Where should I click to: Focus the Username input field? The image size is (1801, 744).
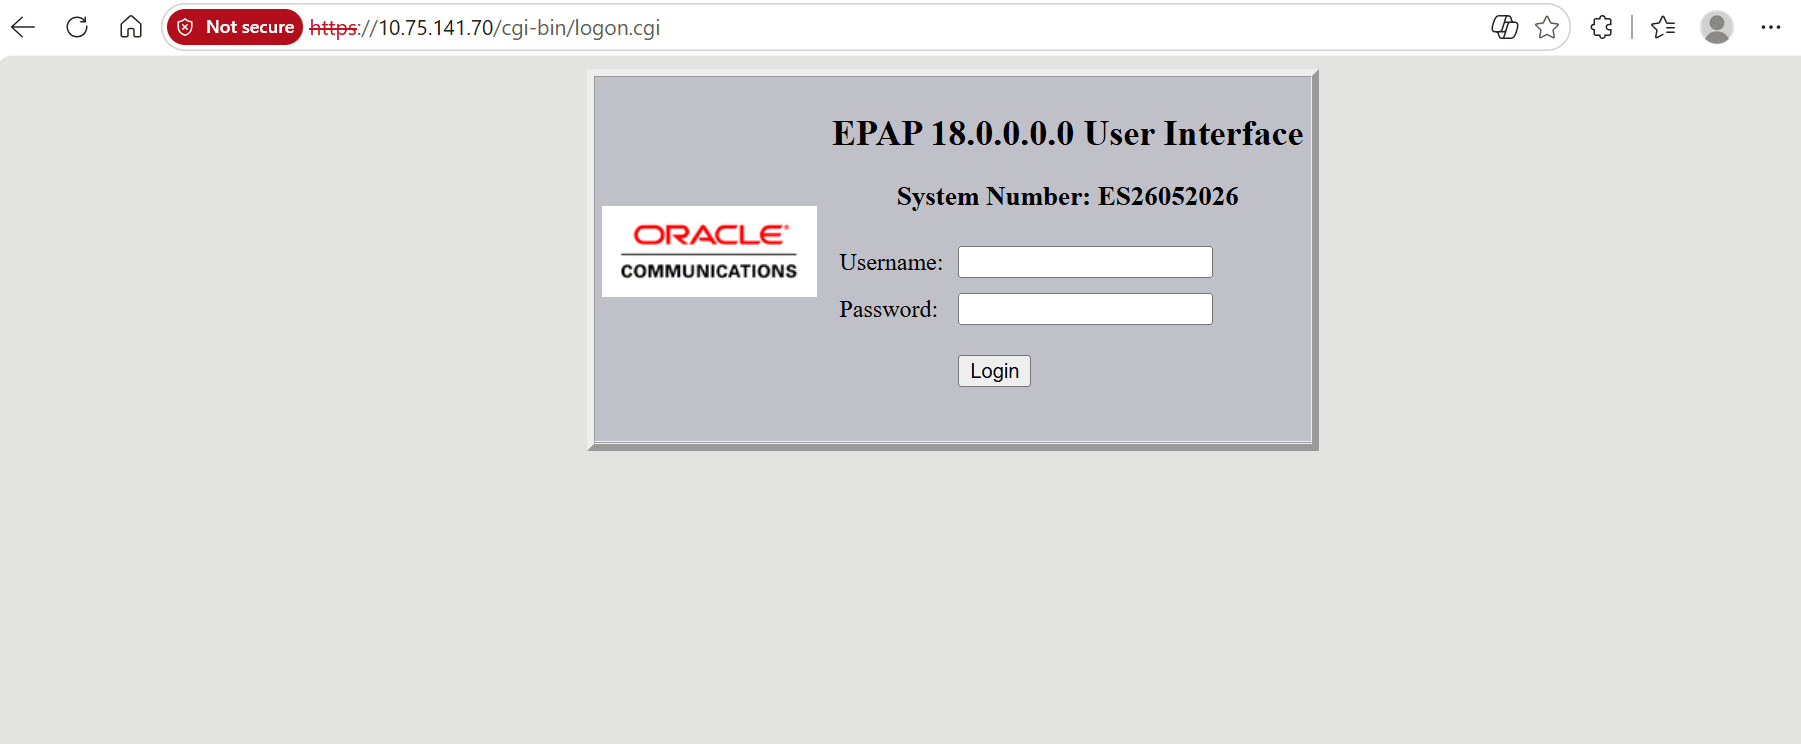[1085, 262]
